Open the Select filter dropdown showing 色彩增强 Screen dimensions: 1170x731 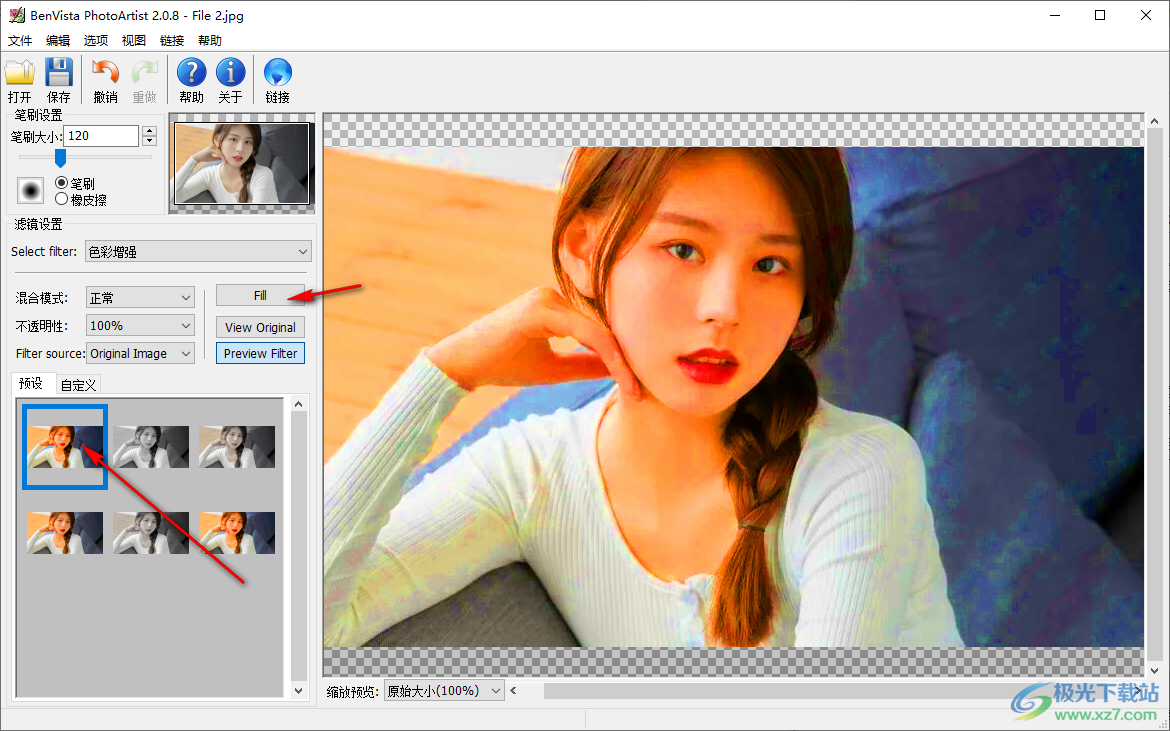click(x=198, y=251)
